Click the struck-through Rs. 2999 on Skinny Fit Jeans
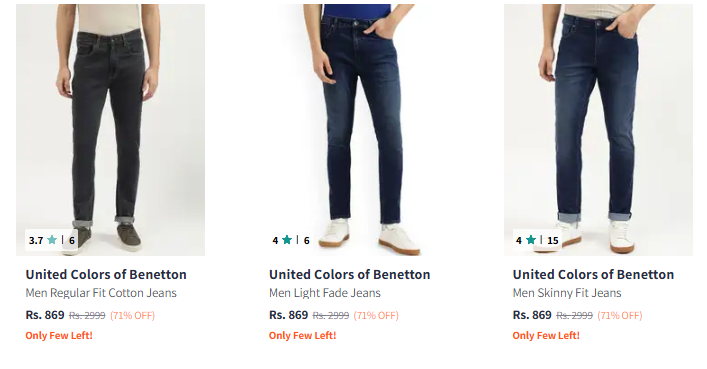707x369 pixels. [x=574, y=315]
